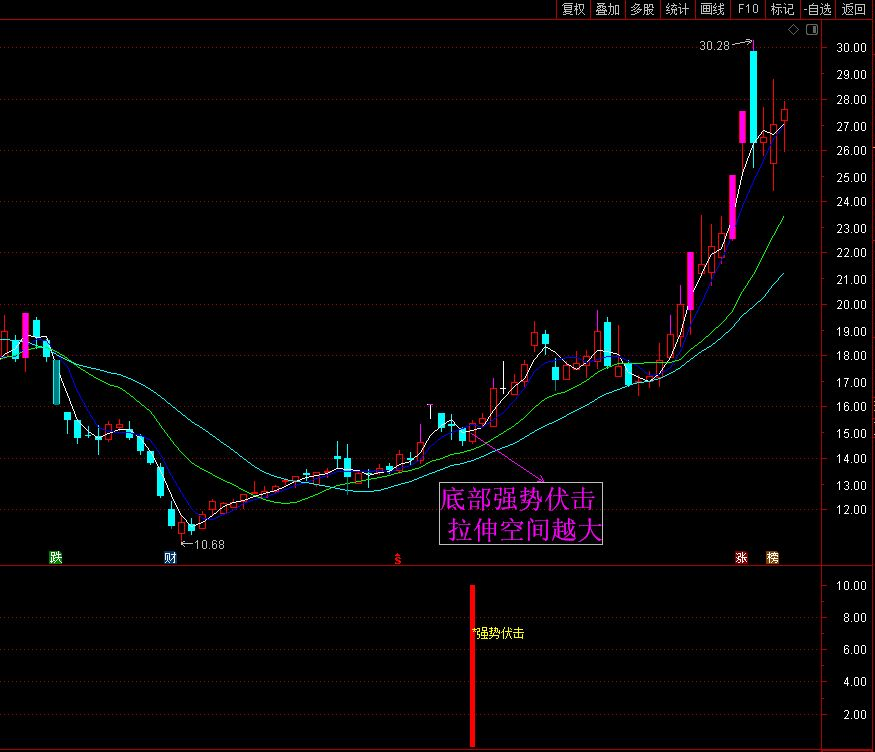Click the green 跌 marker icon
The height and width of the screenshot is (752, 875).
tap(56, 557)
